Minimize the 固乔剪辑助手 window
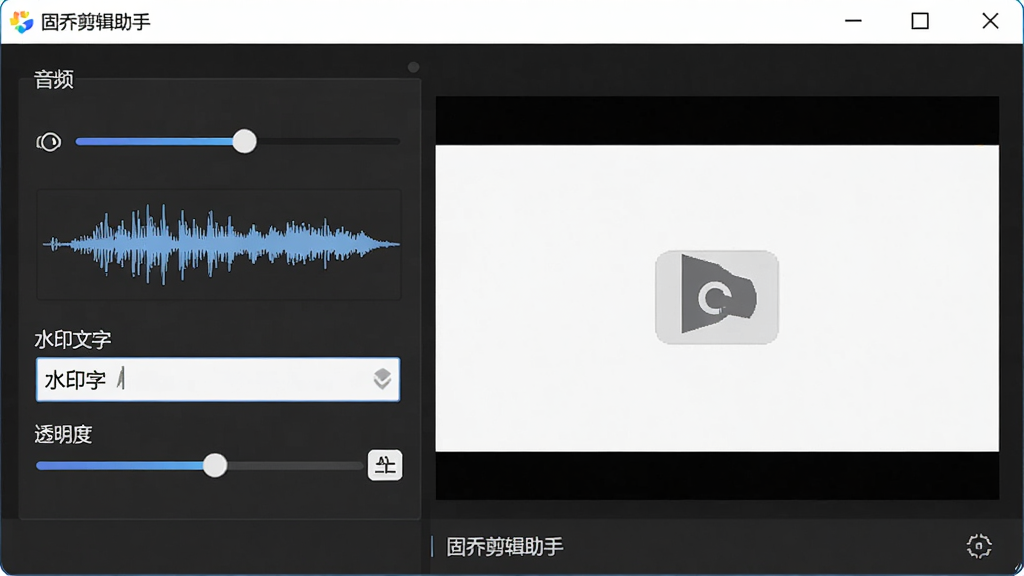1024x576 pixels. pos(853,21)
